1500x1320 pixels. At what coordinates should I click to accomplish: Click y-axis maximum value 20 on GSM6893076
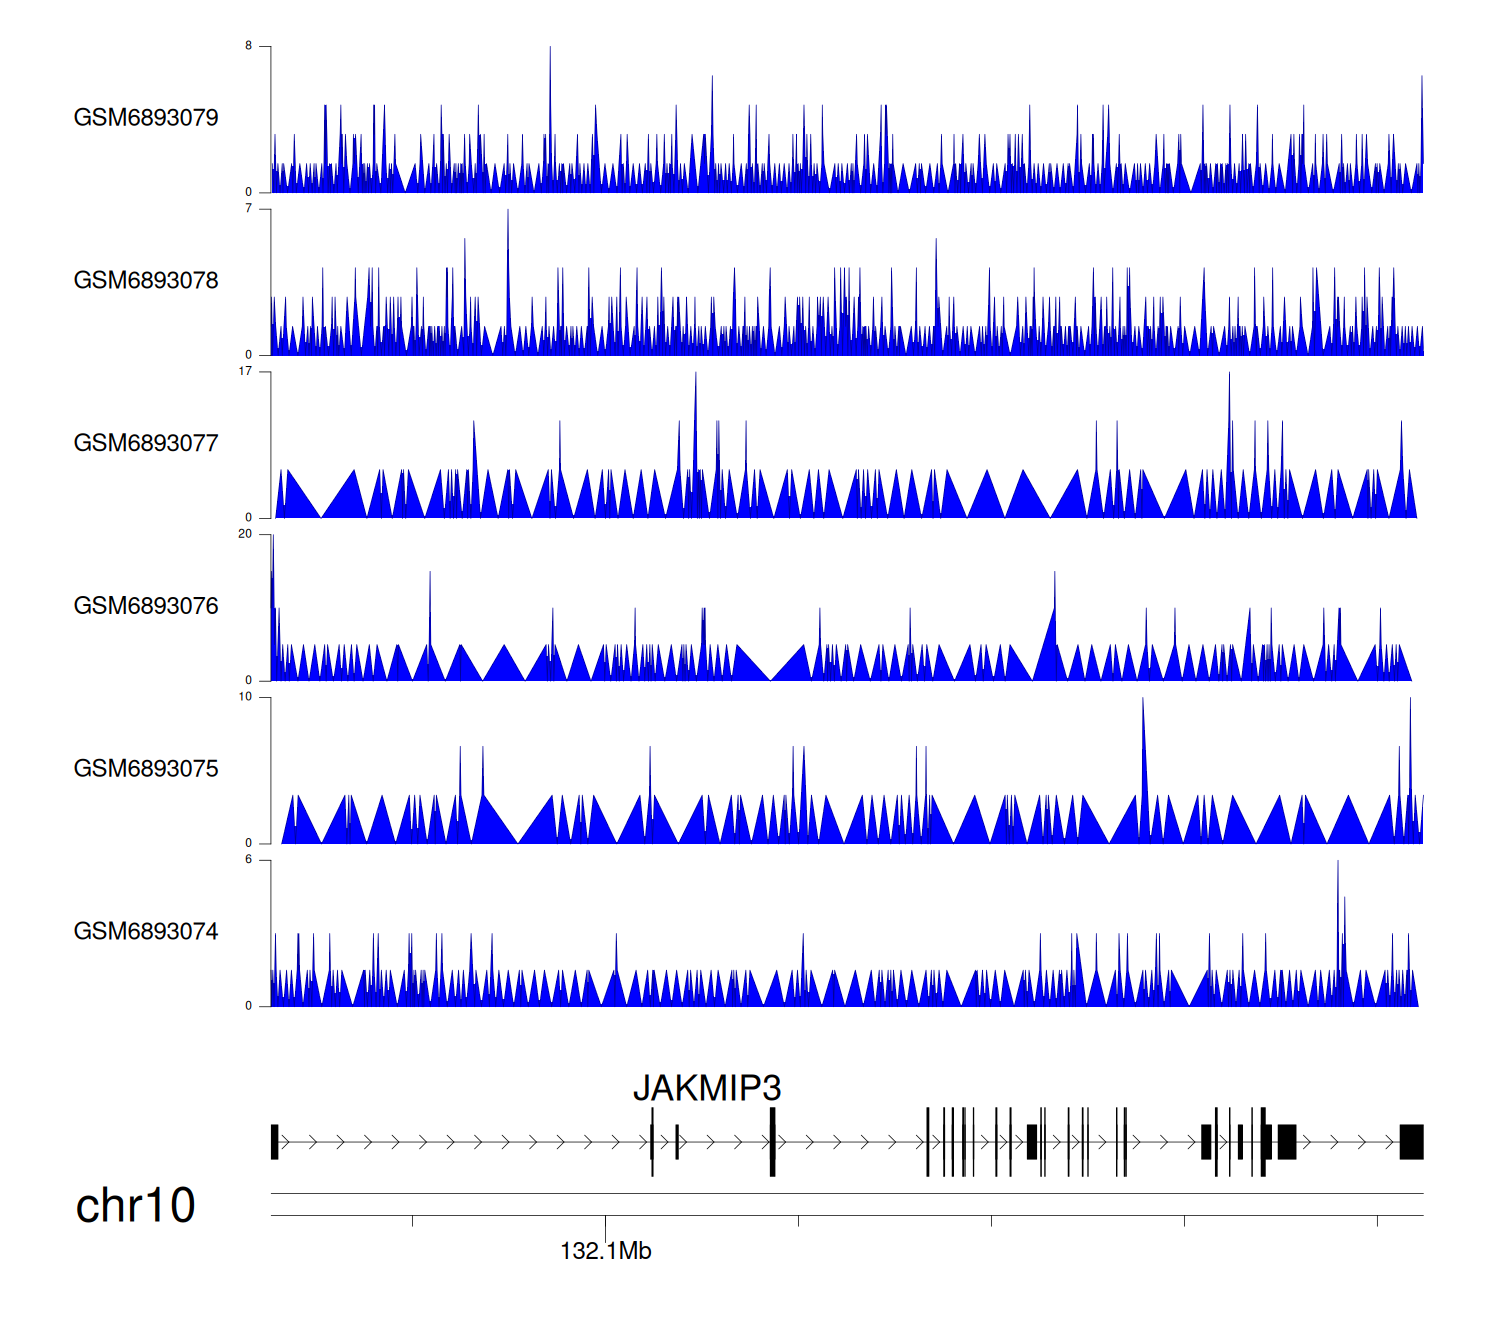click(245, 534)
